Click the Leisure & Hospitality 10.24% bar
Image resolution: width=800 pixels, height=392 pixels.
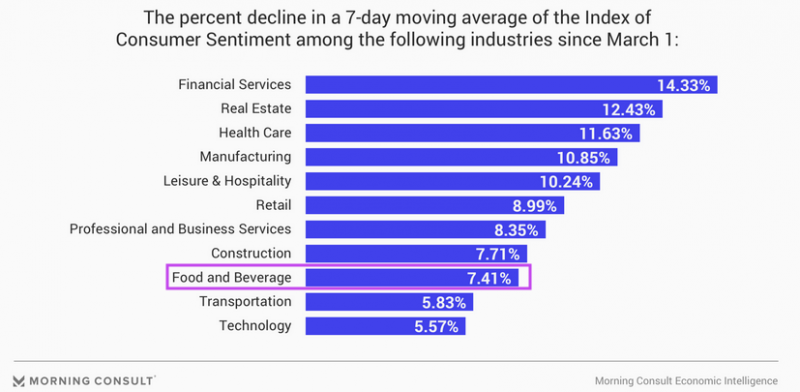coord(453,181)
